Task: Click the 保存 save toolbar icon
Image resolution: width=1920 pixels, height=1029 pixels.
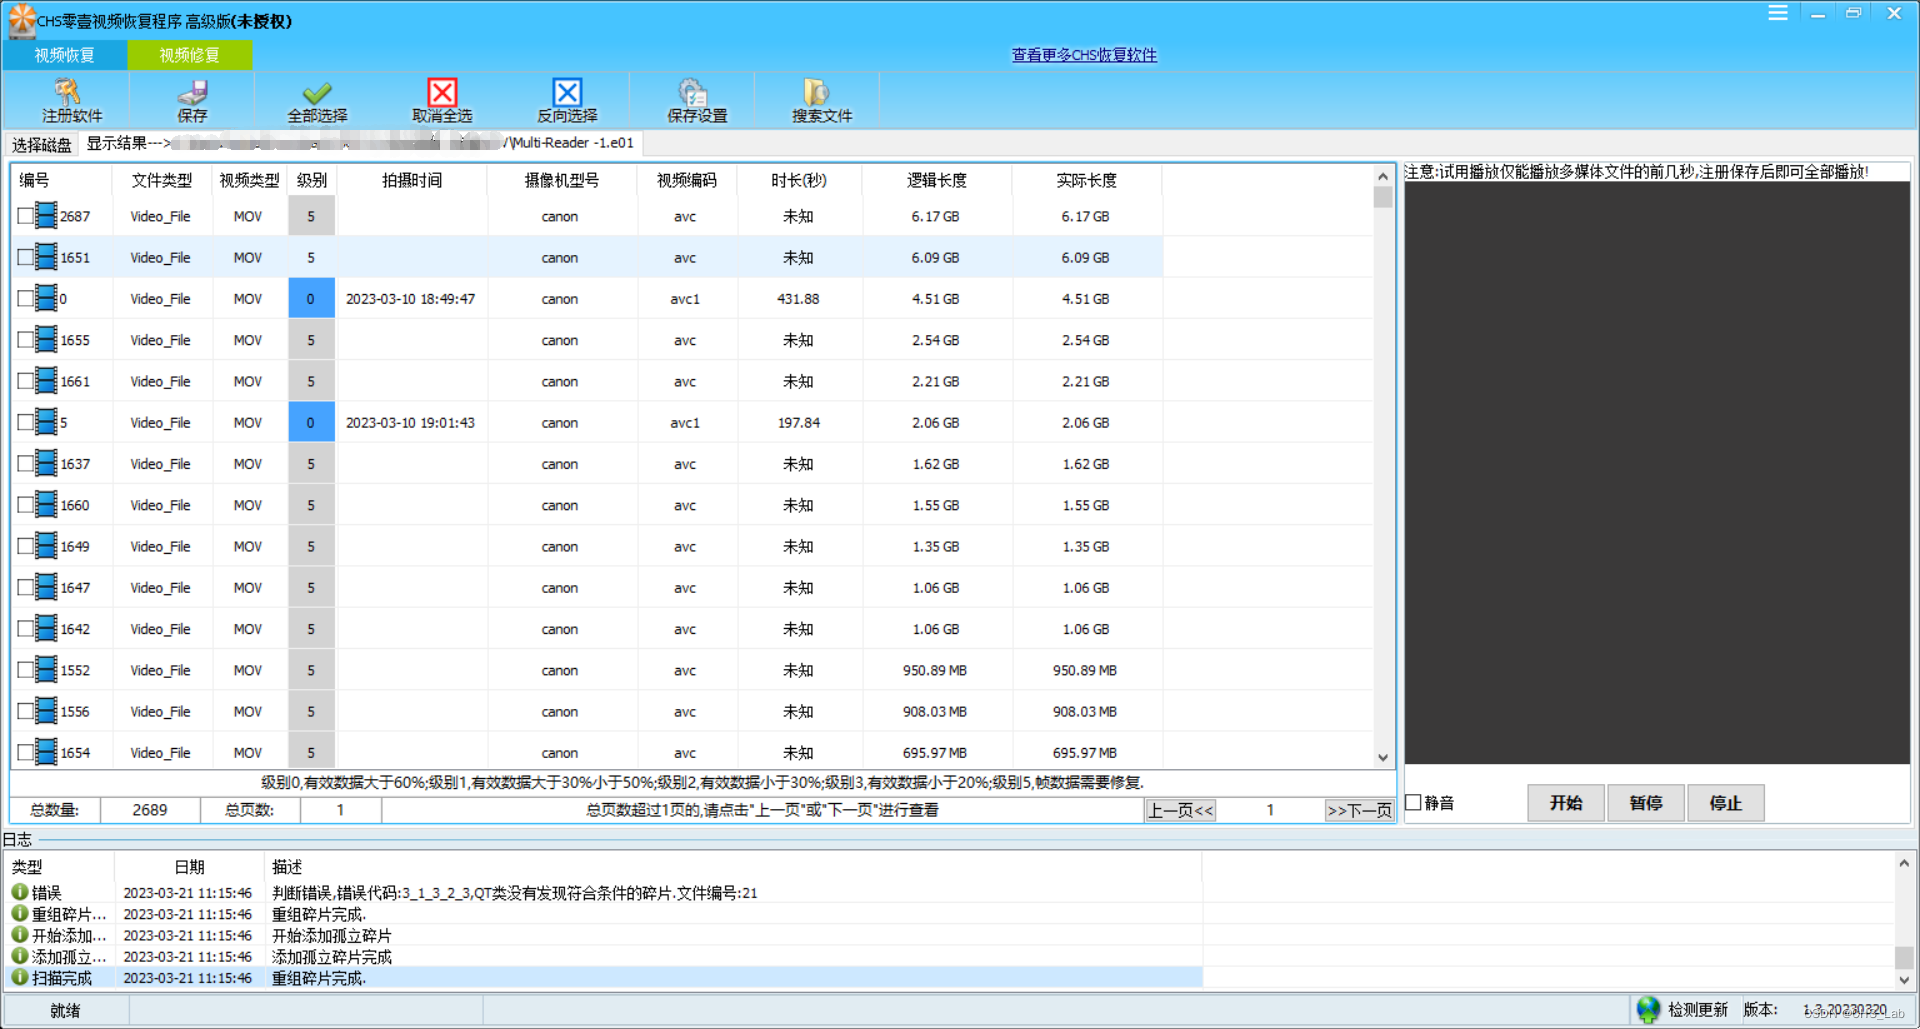Action: [192, 92]
